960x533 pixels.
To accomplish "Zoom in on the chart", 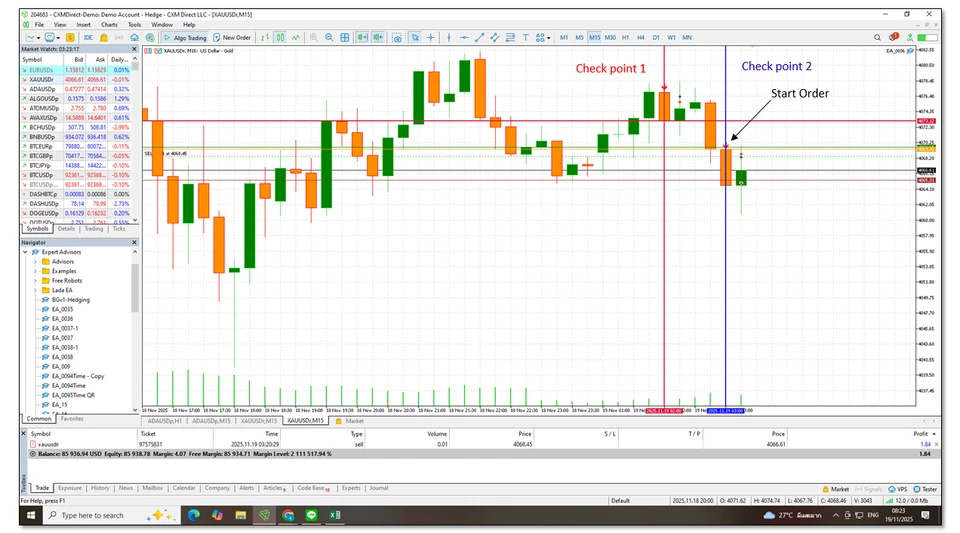I will (313, 37).
